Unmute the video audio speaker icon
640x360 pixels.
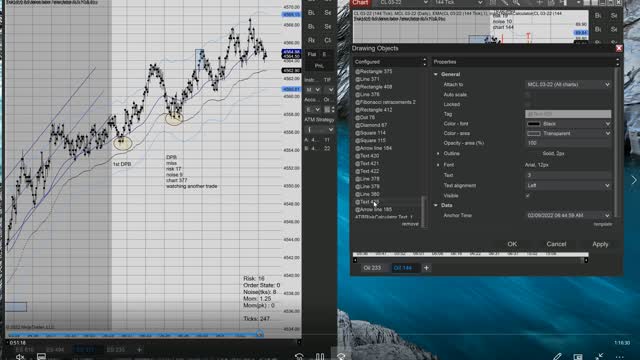[20, 357]
